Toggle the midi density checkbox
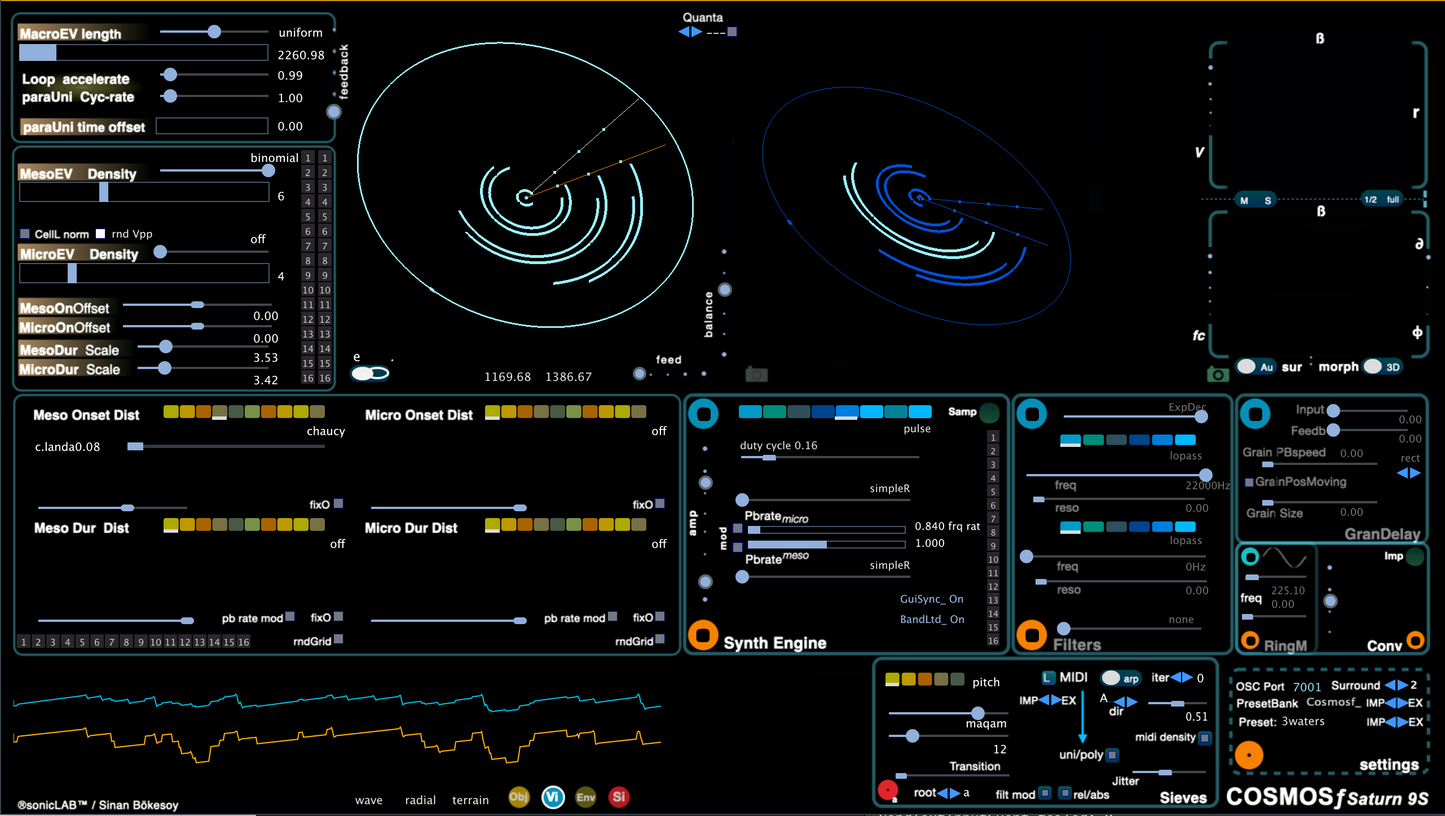Image resolution: width=1445 pixels, height=816 pixels. tap(1205, 738)
